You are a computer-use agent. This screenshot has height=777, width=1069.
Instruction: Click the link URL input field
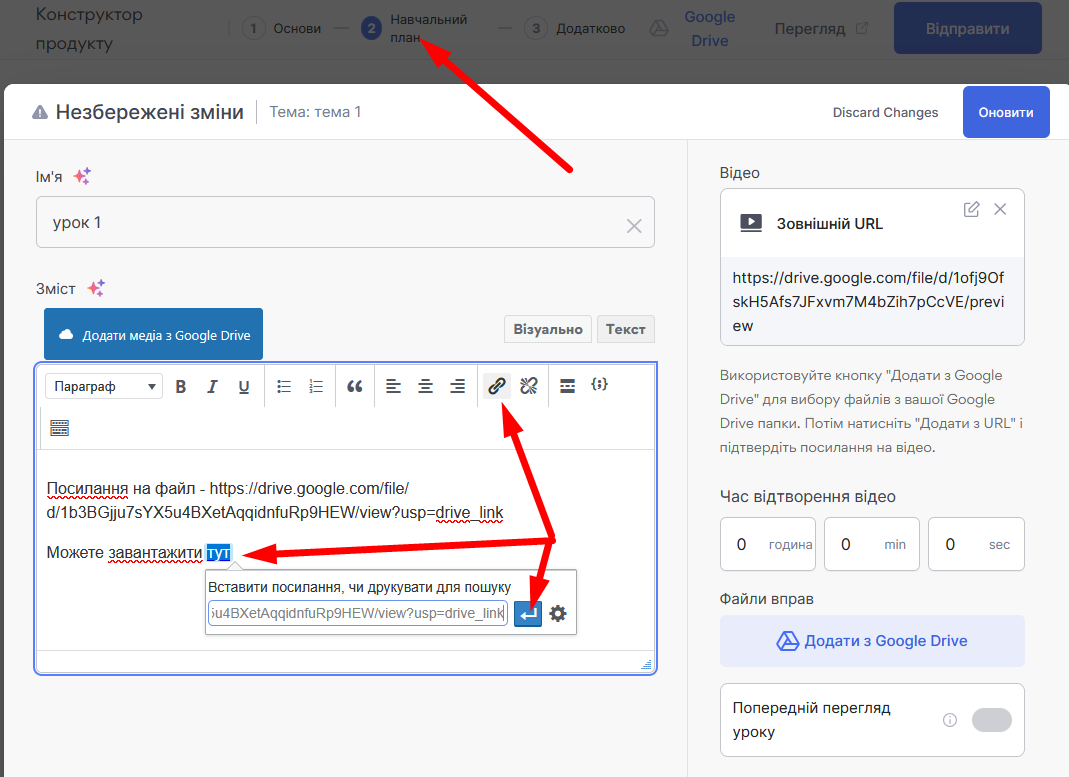(x=357, y=613)
